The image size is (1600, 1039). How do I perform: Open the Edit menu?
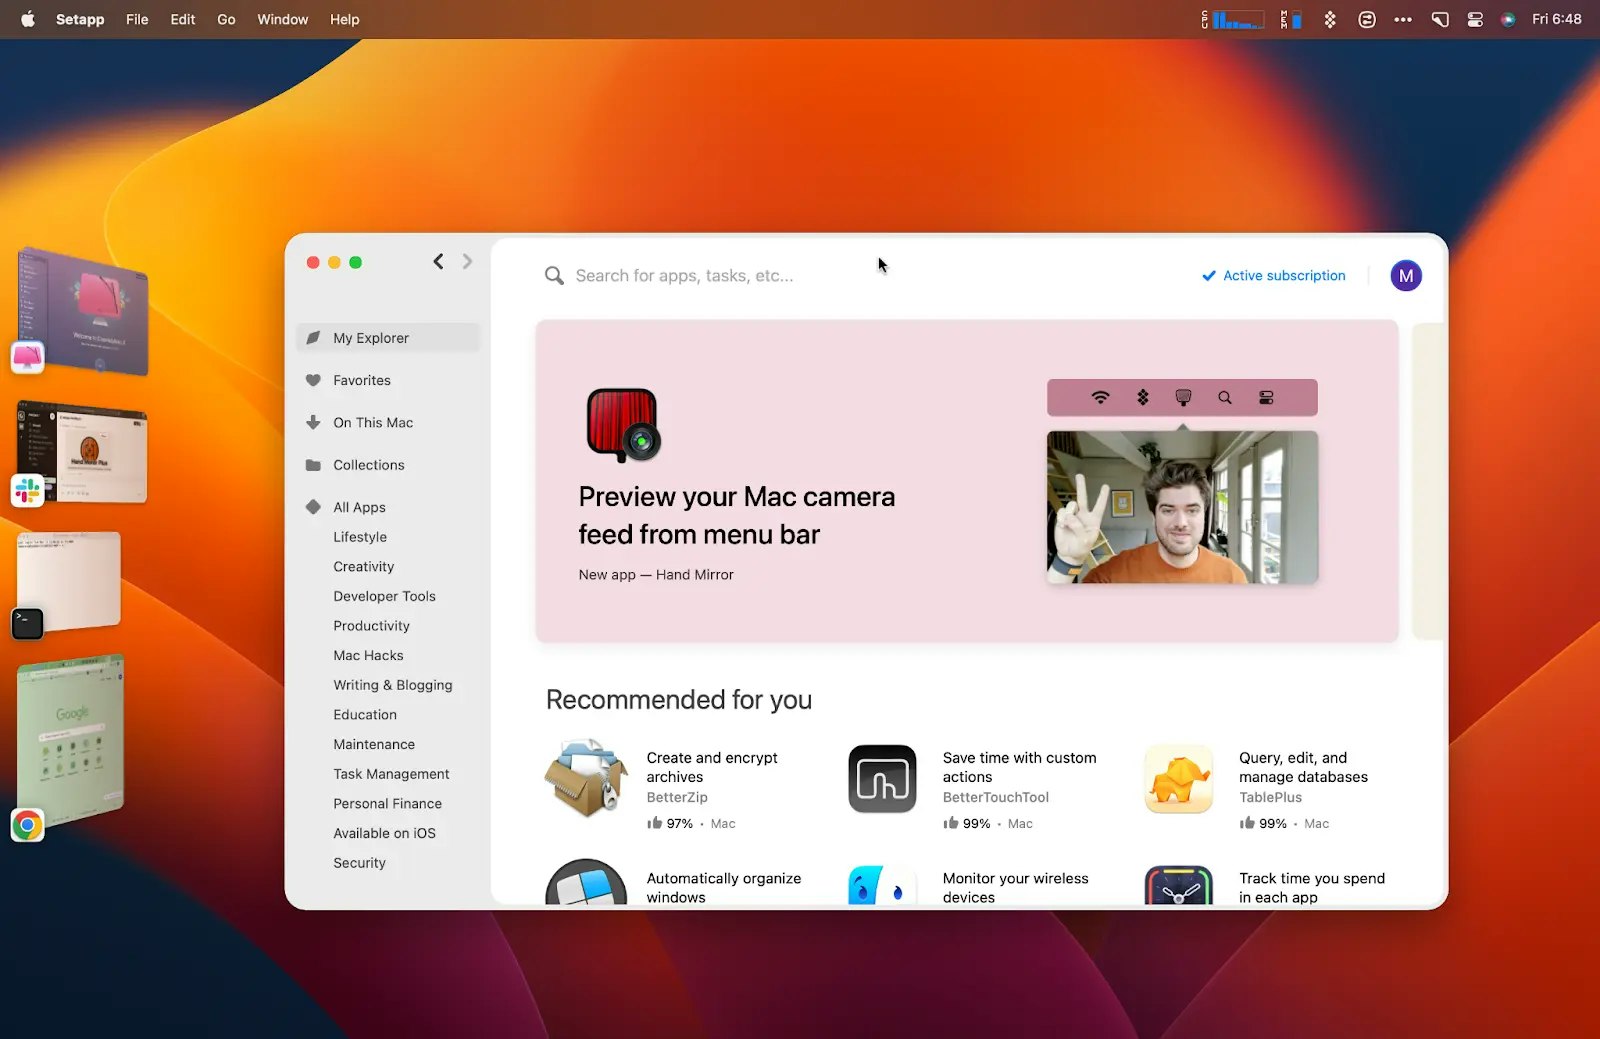183,19
